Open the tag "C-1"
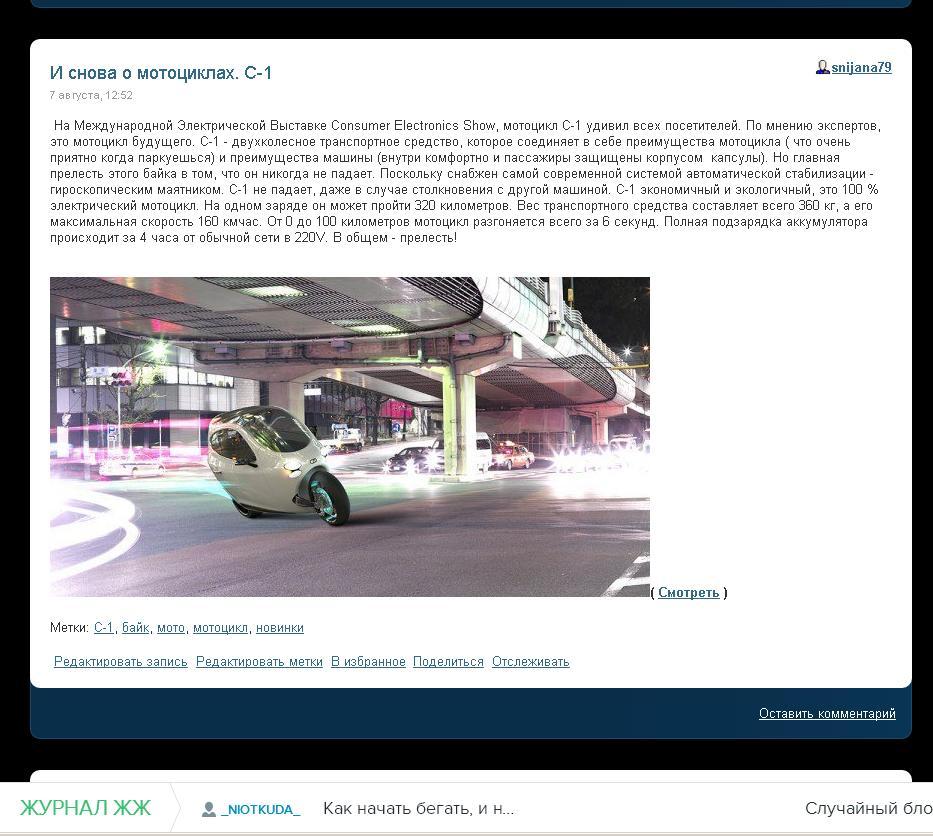Screen dimensions: 933x836 pyautogui.click(x=104, y=628)
